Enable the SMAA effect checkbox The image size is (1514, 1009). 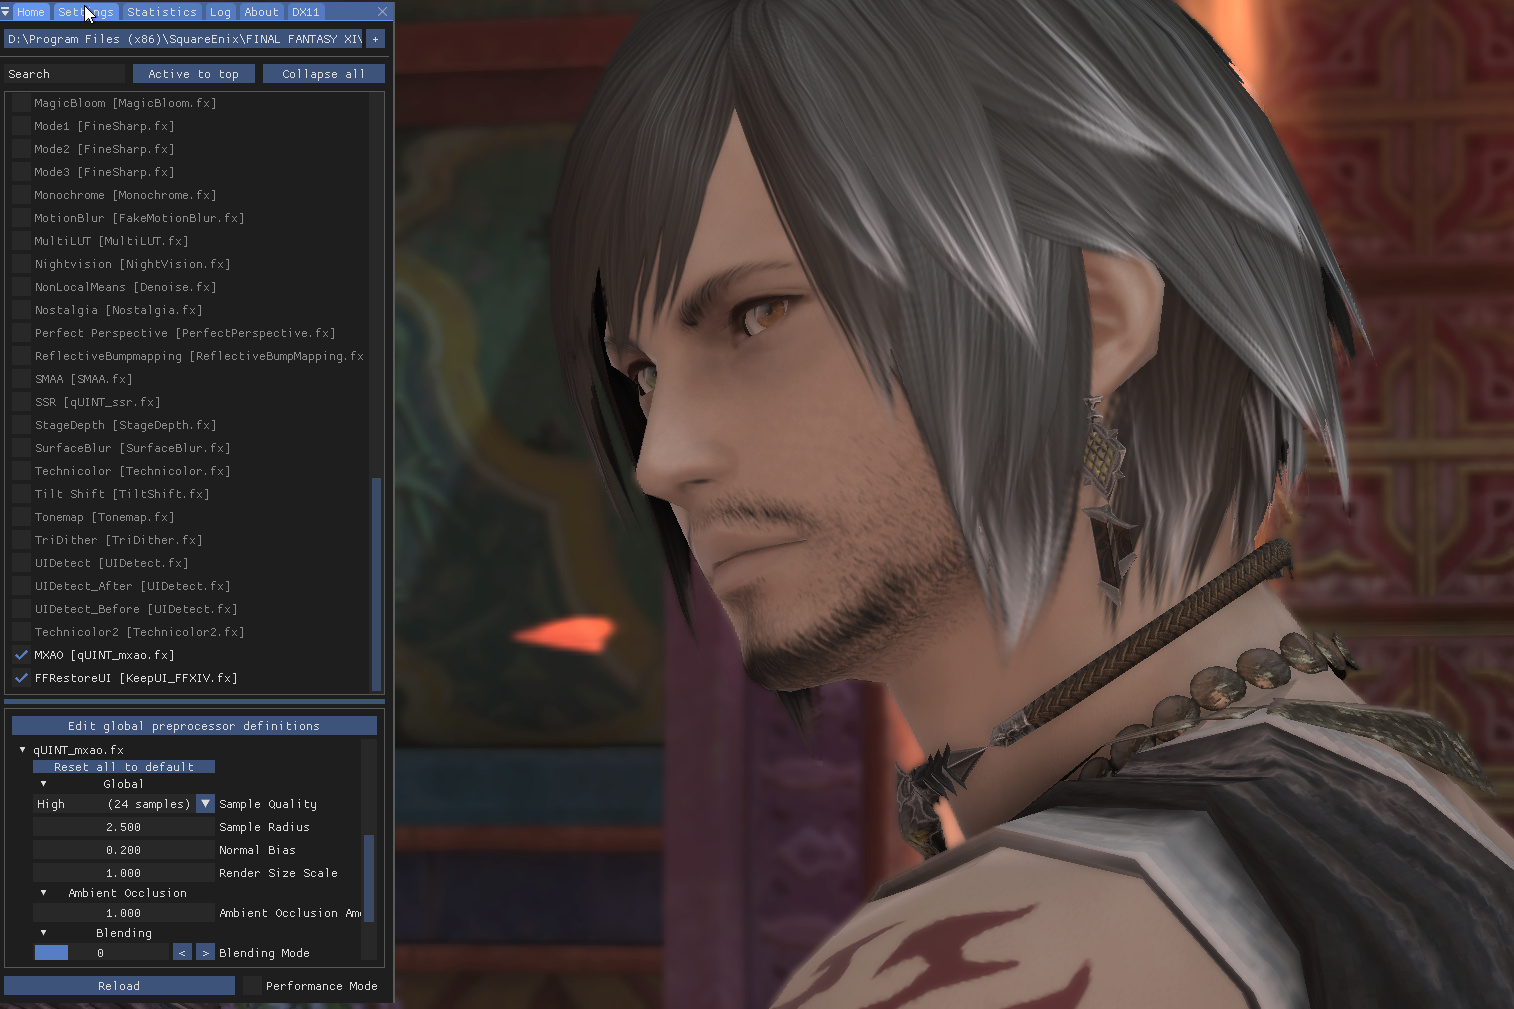coord(21,379)
